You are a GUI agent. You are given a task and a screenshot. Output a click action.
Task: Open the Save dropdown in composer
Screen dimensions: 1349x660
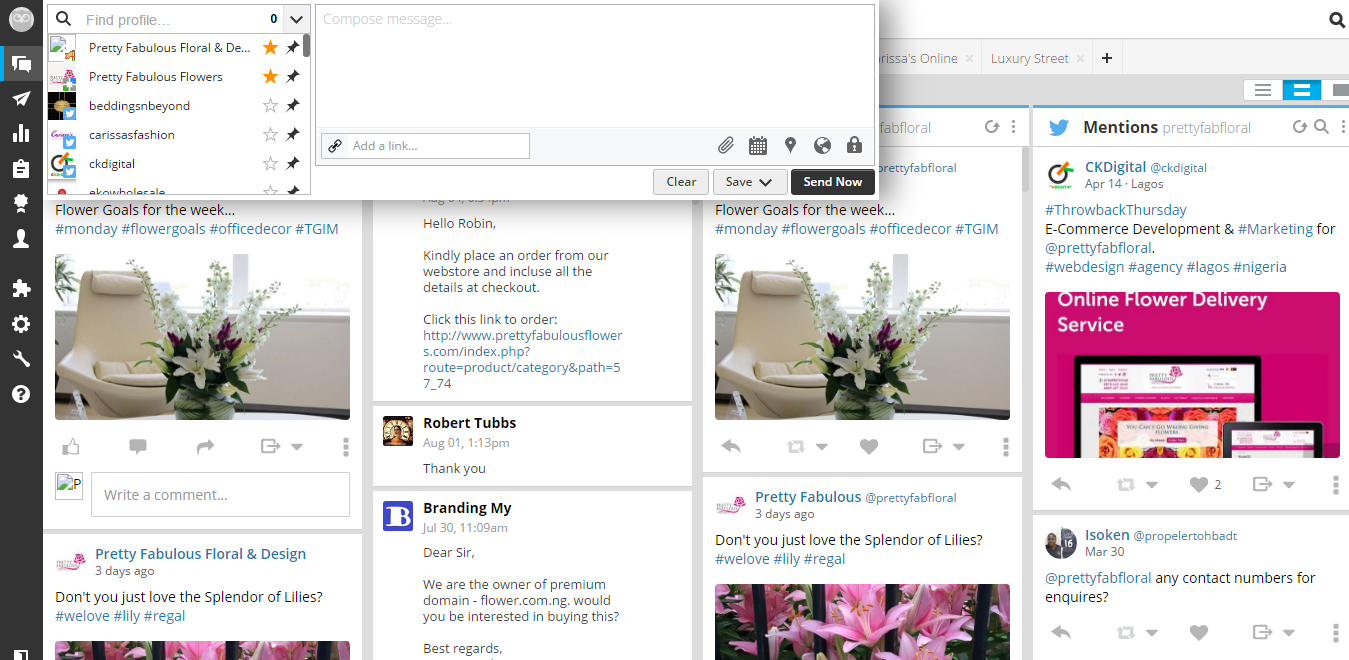click(x=750, y=182)
